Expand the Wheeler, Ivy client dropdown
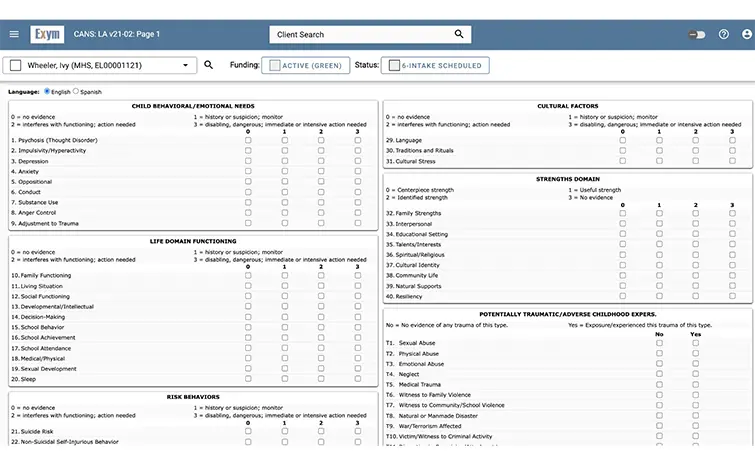 [185, 66]
